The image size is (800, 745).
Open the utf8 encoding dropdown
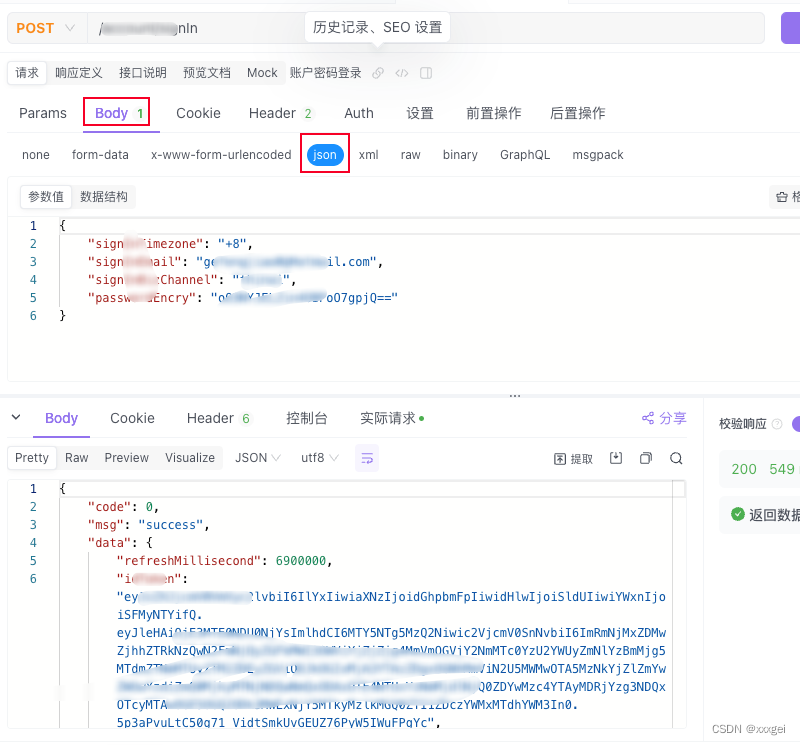318,457
